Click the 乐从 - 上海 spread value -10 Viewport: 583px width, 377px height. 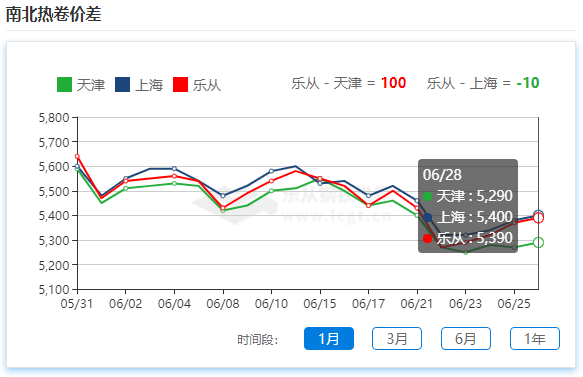[528, 83]
